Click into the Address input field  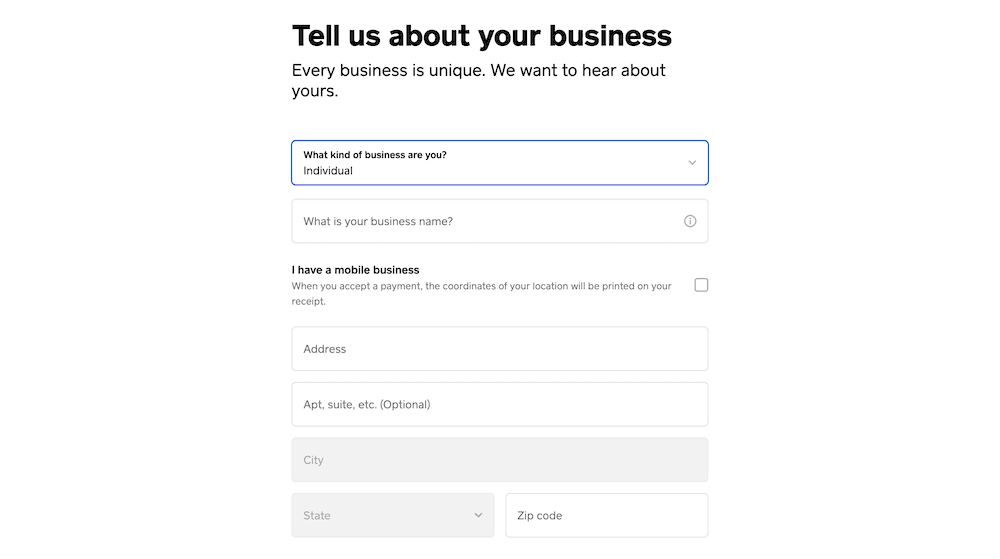tap(500, 349)
